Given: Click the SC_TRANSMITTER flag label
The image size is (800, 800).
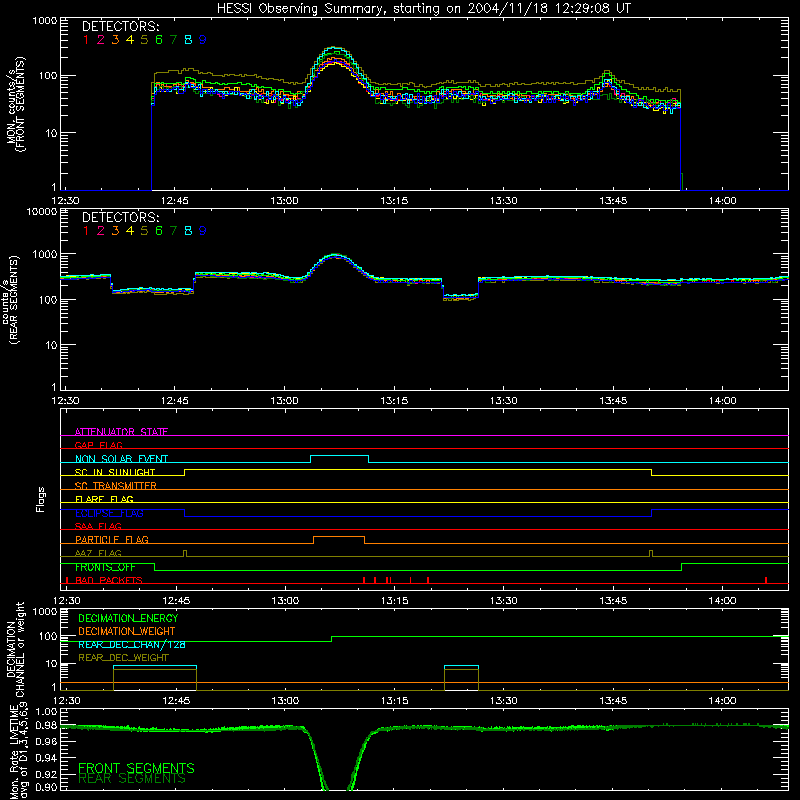Looking at the screenshot, I should coord(116,485).
